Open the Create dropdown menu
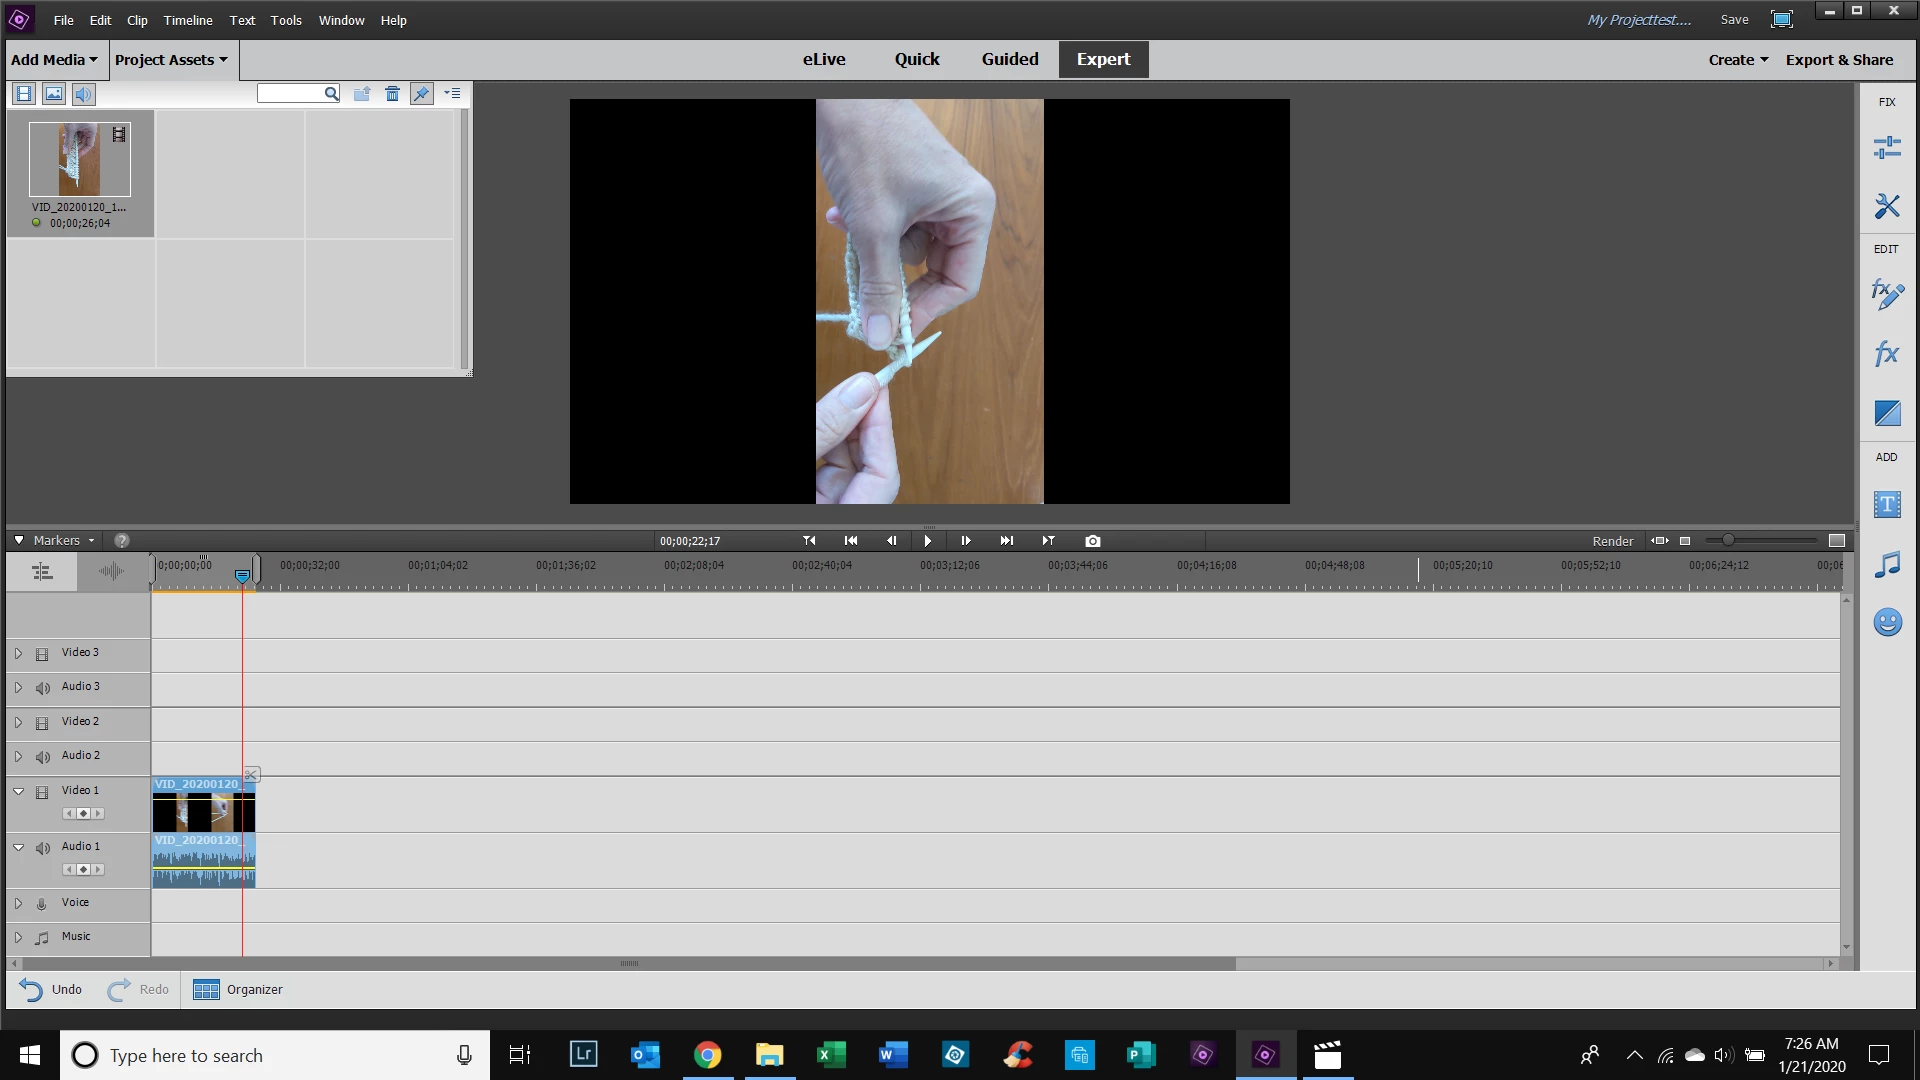The height and width of the screenshot is (1080, 1920). click(x=1738, y=60)
